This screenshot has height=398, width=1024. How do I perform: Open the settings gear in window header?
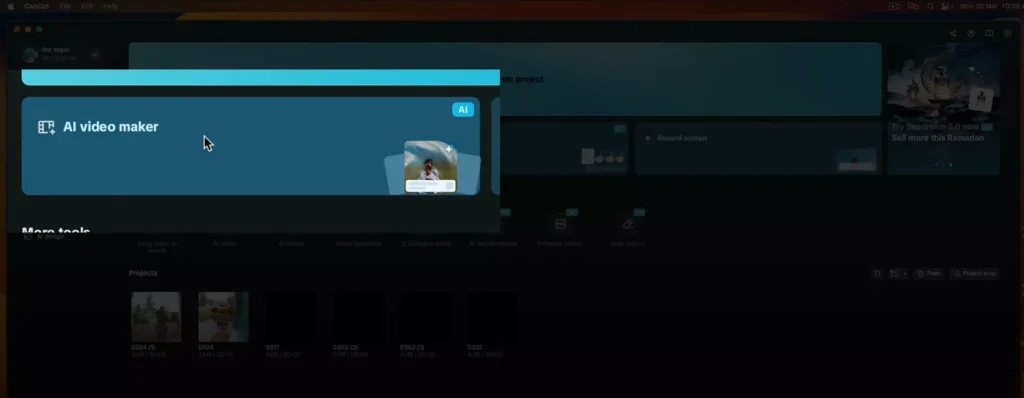[x=1008, y=33]
